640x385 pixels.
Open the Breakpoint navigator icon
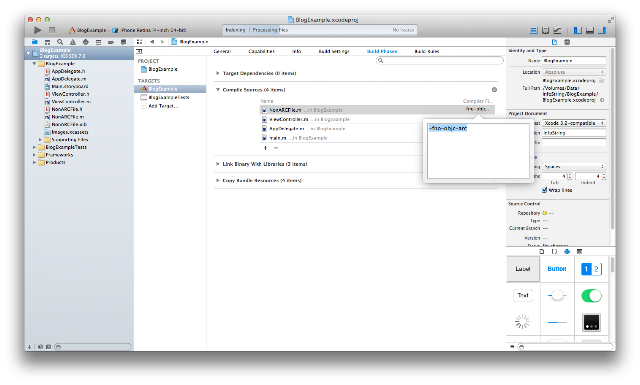[111, 42]
